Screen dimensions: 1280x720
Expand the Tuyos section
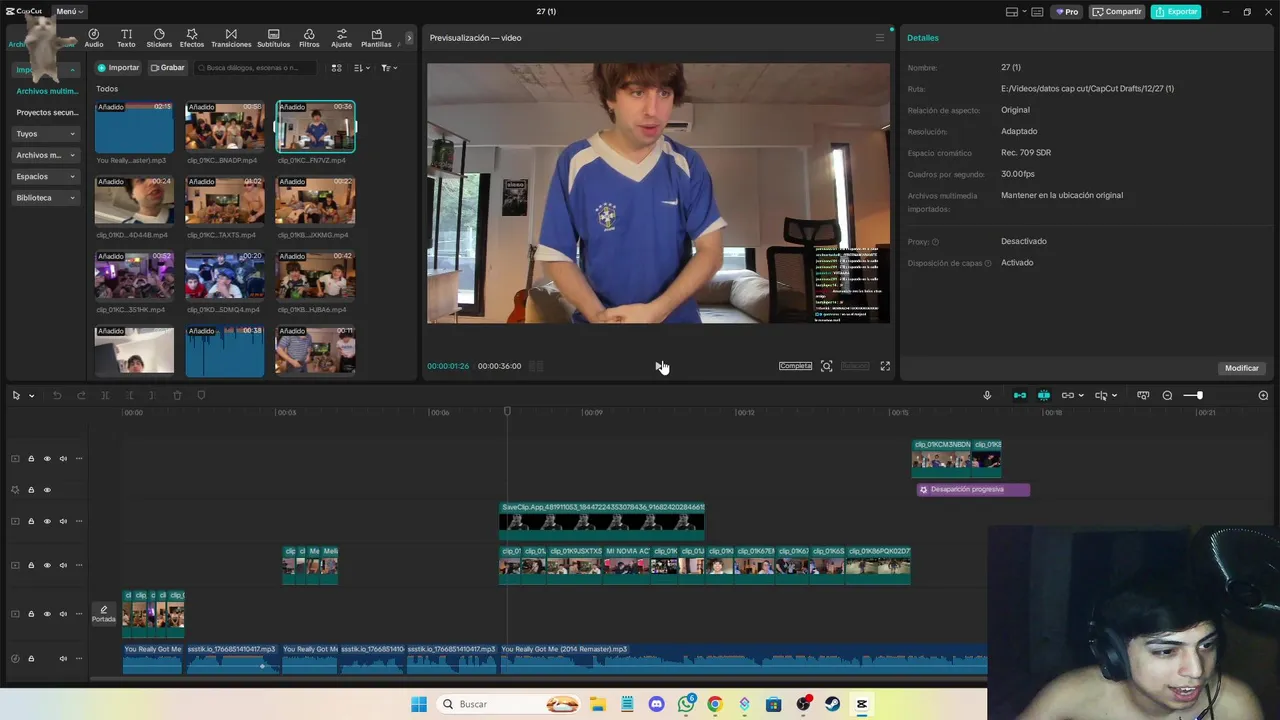45,134
